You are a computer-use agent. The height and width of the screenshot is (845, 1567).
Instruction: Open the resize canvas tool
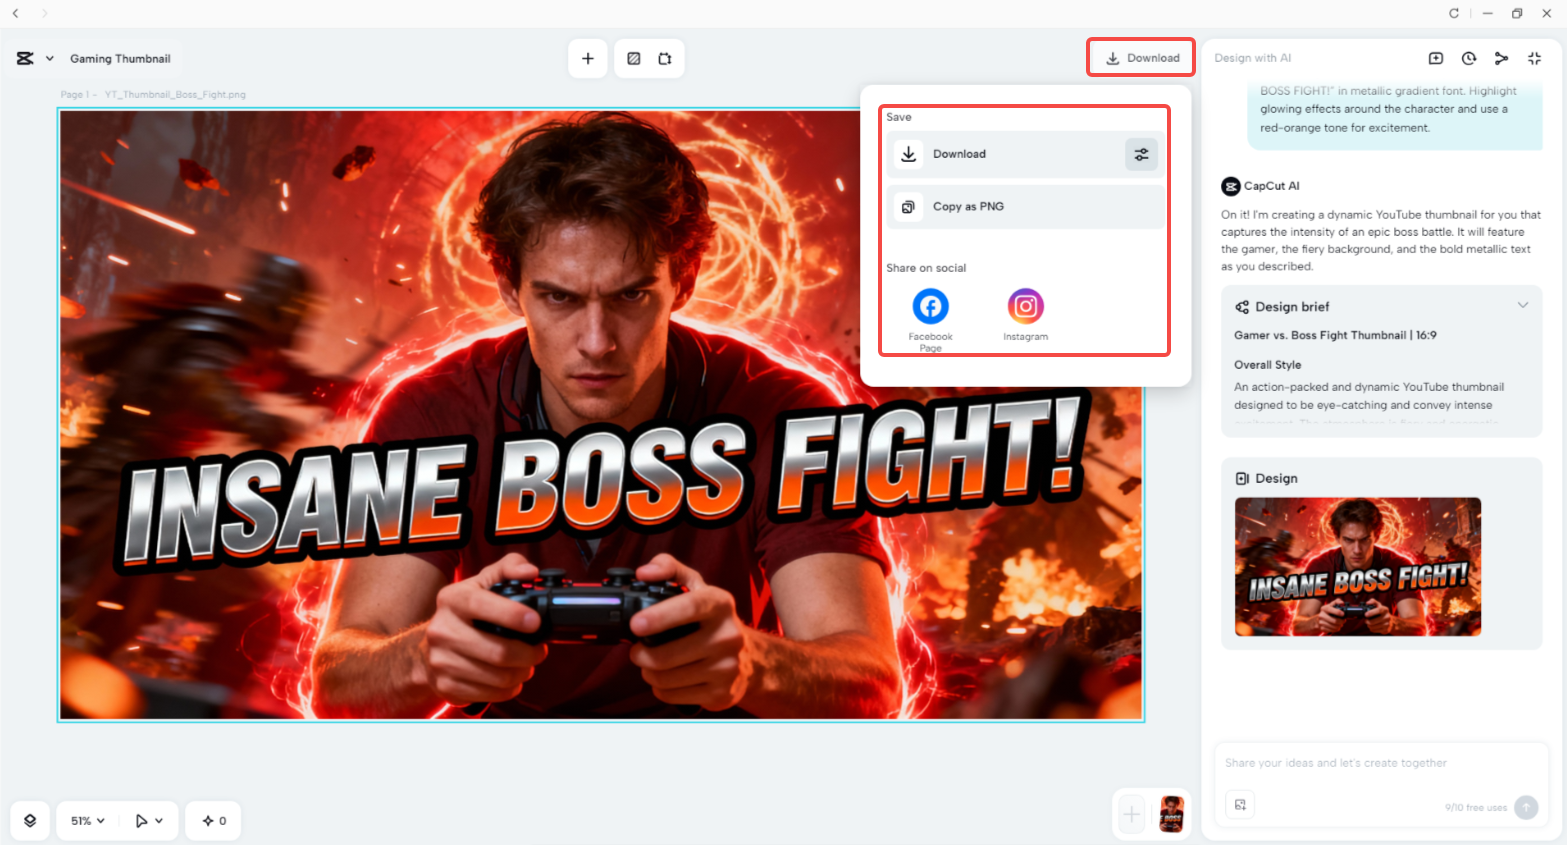[667, 58]
